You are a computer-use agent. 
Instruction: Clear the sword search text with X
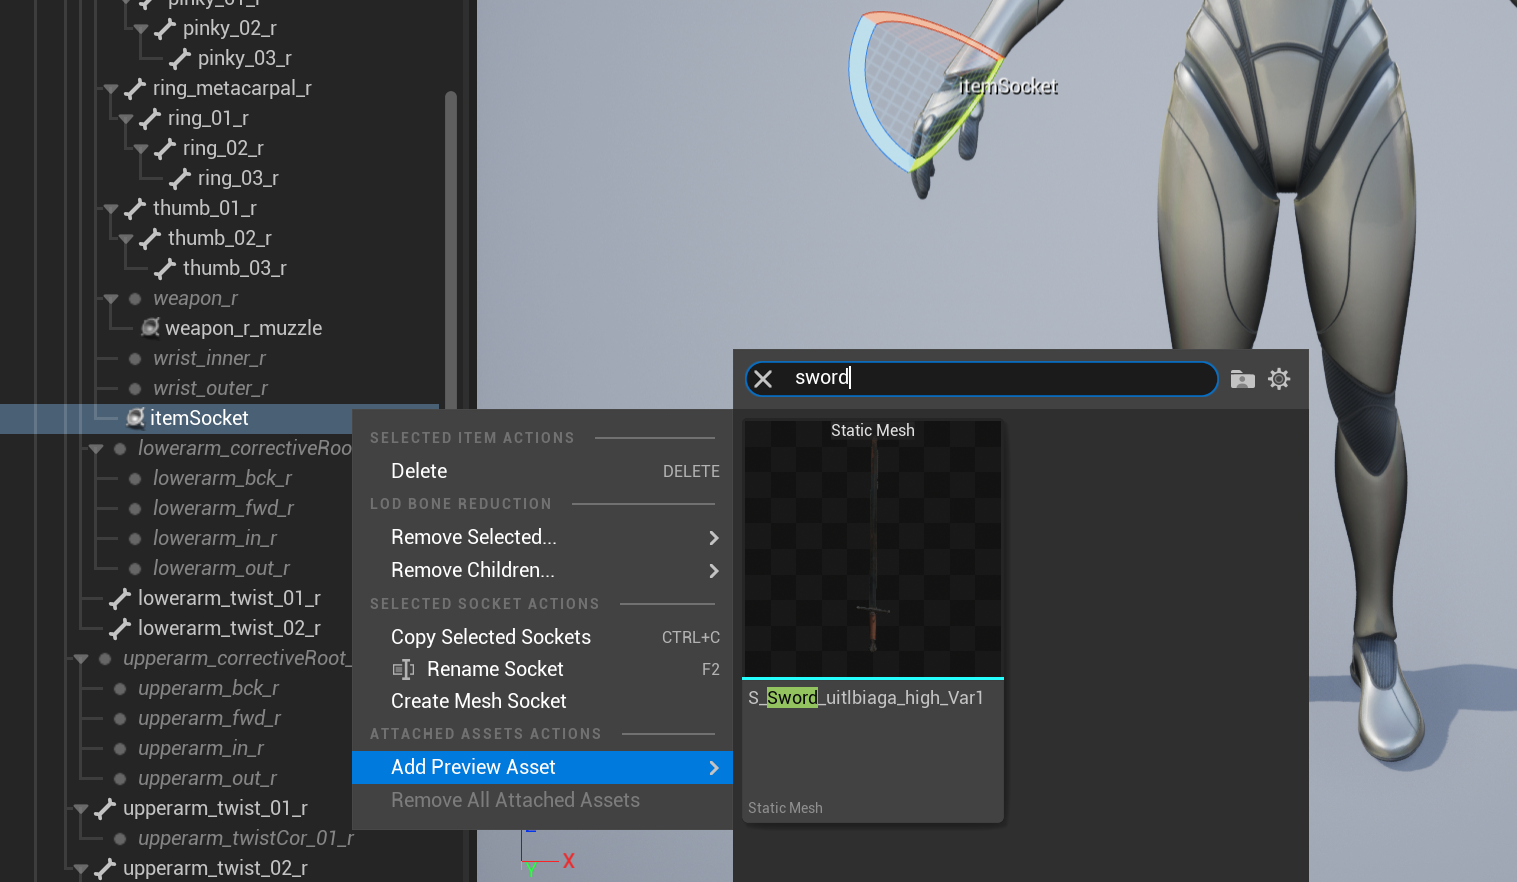tap(763, 379)
